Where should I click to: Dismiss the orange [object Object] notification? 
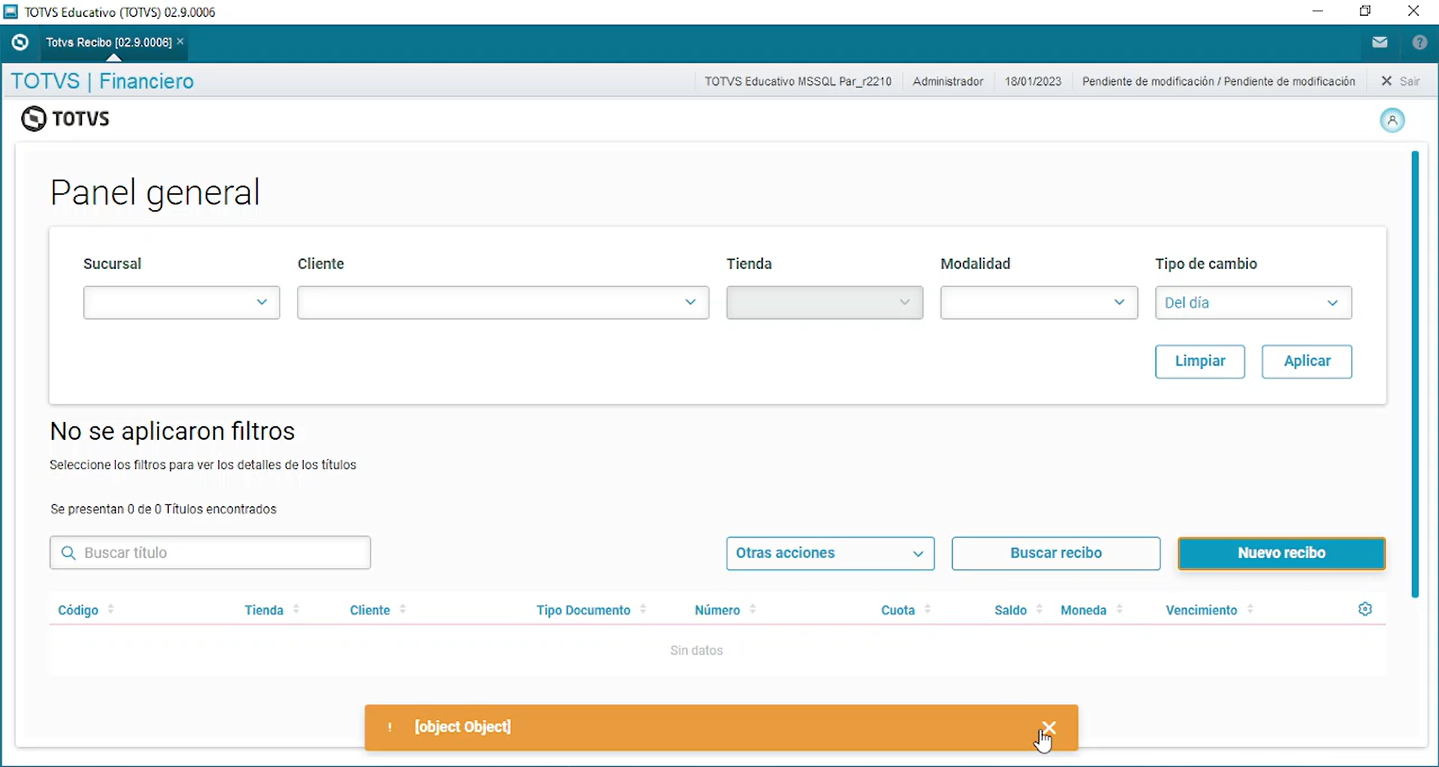click(1048, 728)
